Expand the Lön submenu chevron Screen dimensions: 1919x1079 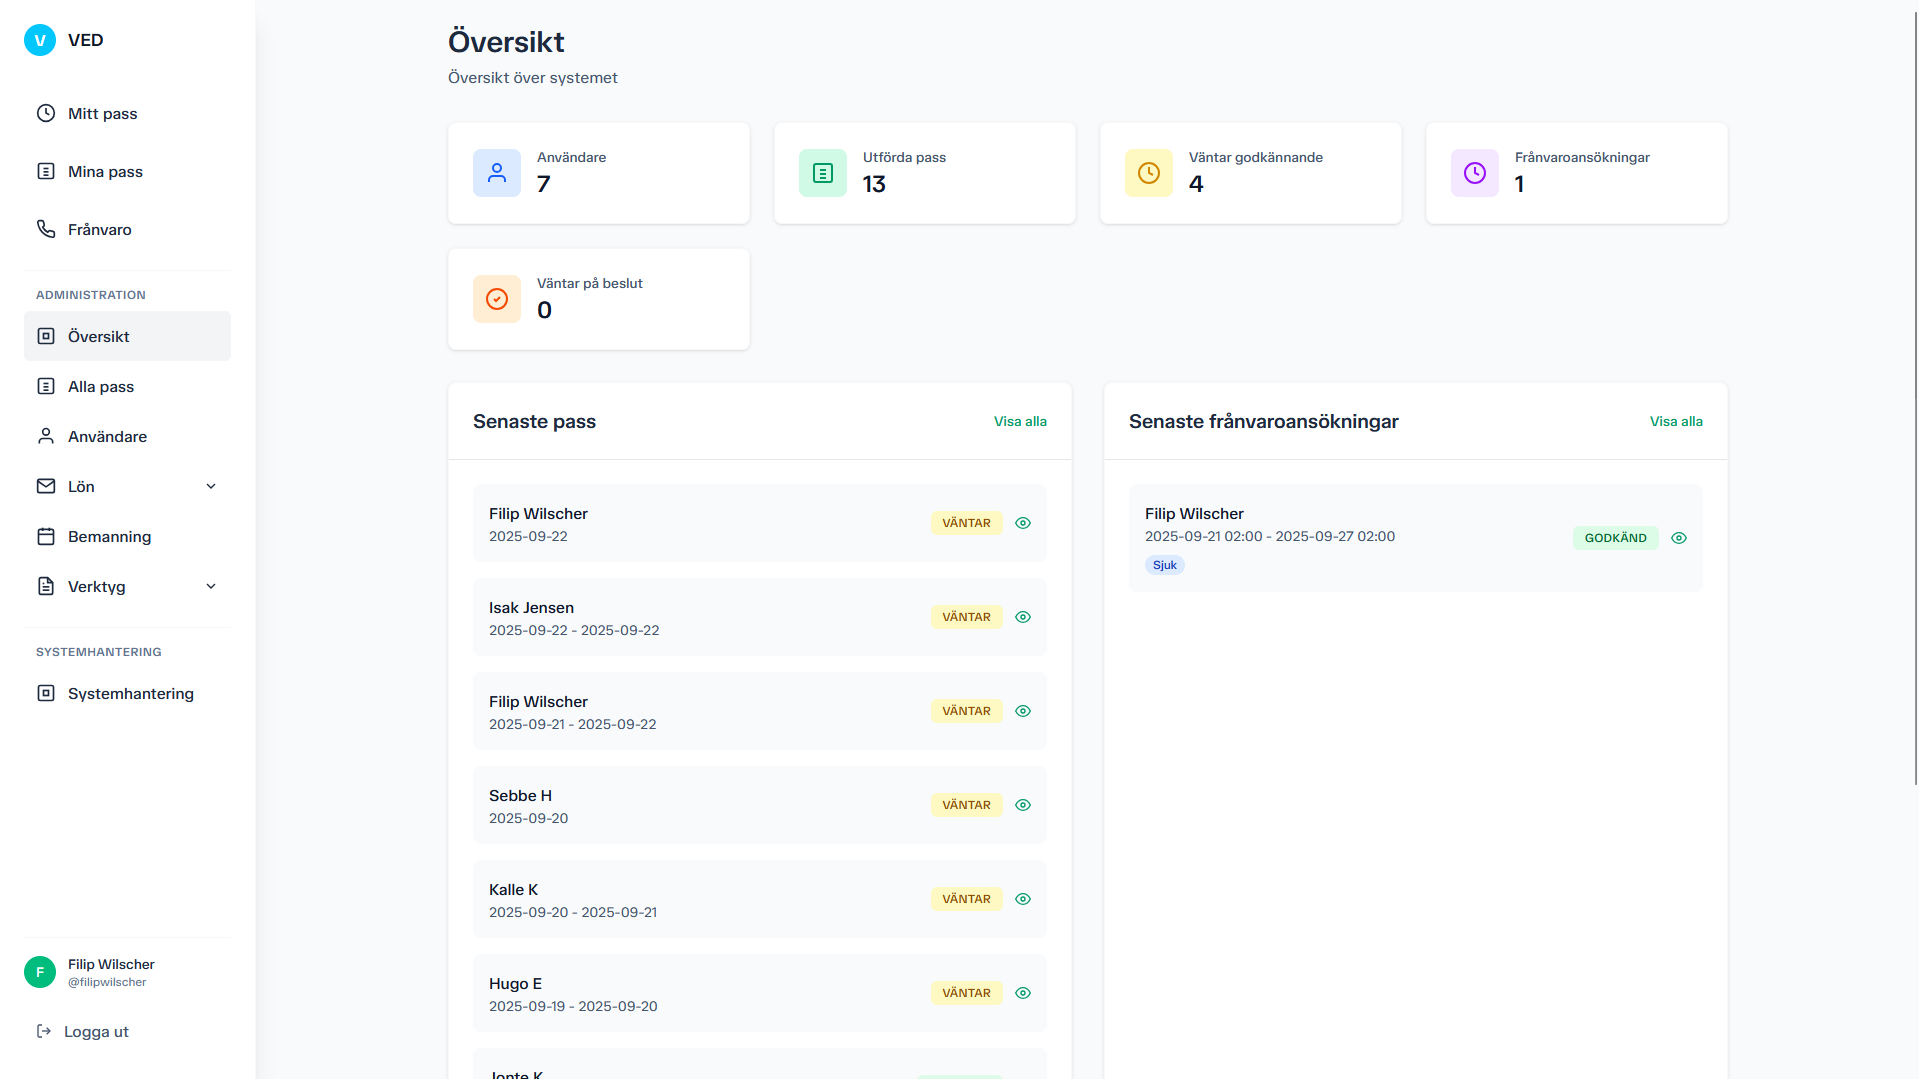click(x=211, y=487)
